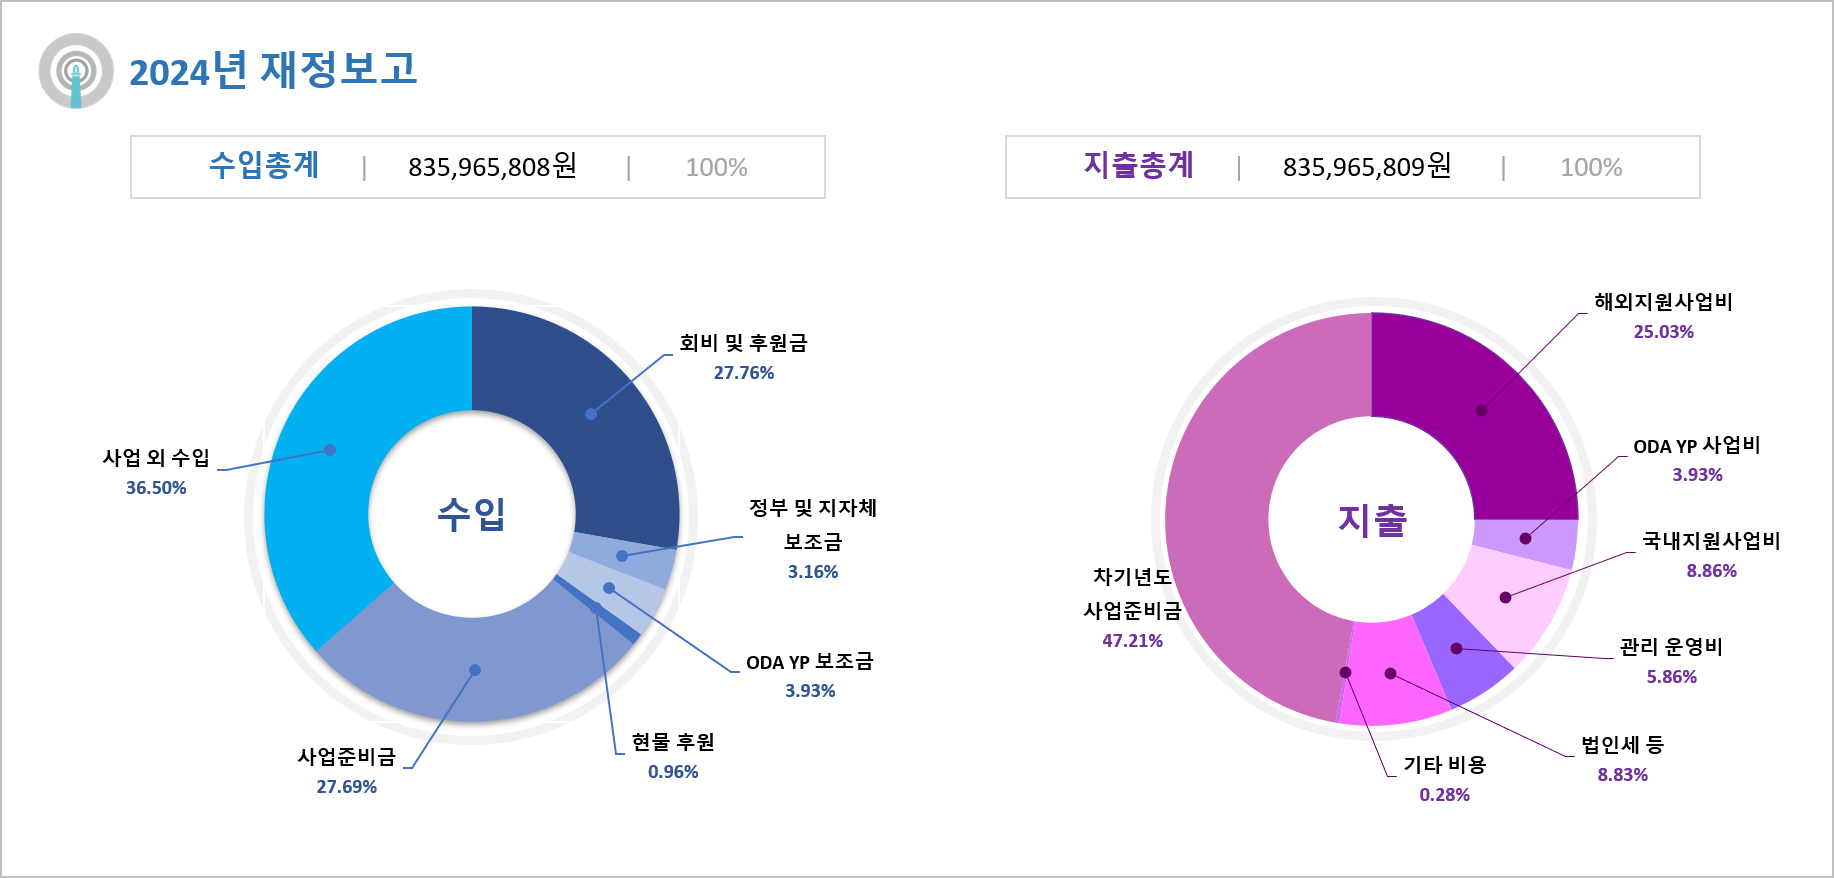This screenshot has height=878, width=1834.
Task: Click the 지출 donut center label
Action: (1372, 520)
